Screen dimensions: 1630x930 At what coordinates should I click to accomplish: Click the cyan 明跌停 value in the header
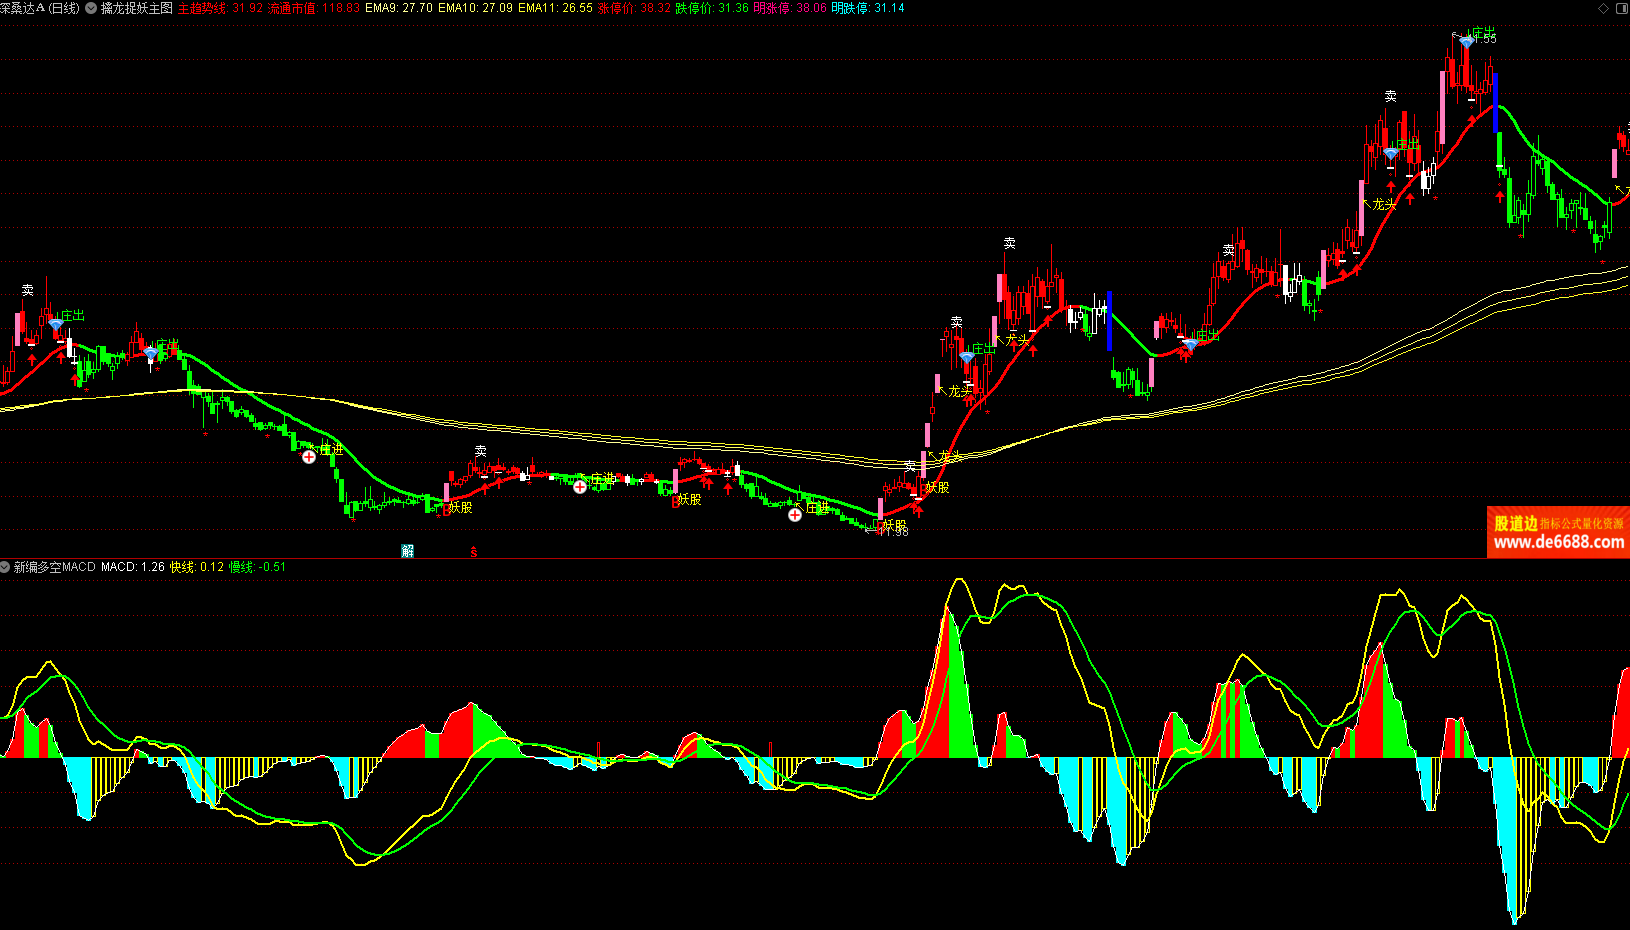pos(889,8)
